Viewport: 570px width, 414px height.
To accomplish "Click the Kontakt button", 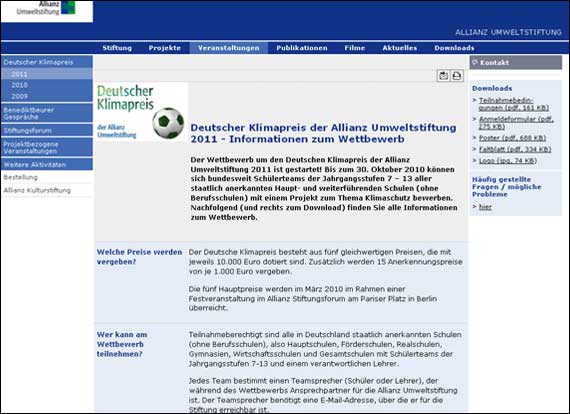I will (515, 63).
